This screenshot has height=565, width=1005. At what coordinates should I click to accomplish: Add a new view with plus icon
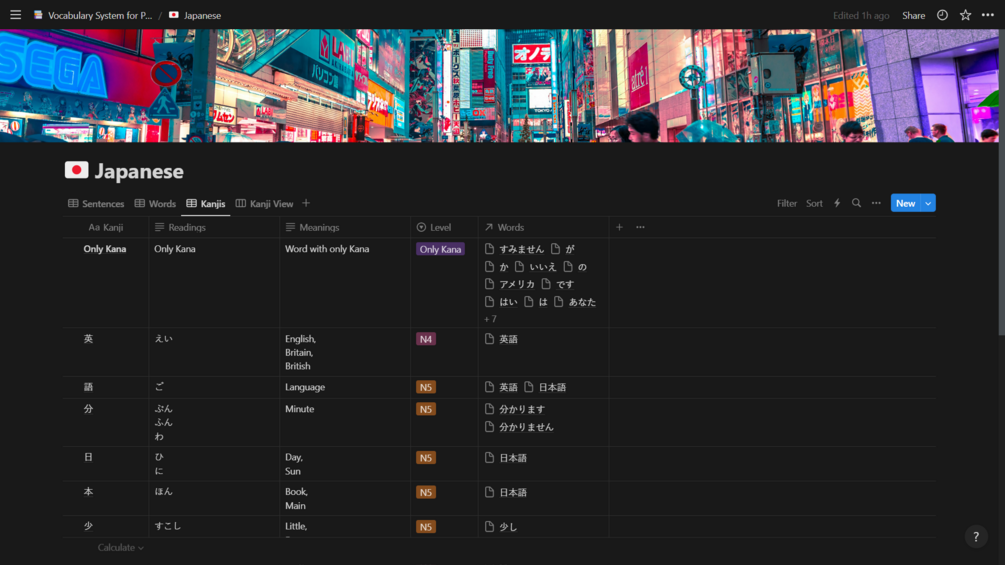(306, 203)
